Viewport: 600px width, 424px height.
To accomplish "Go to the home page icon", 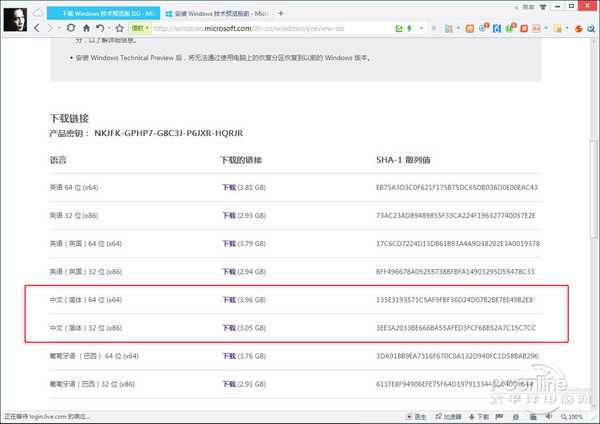I will click(x=86, y=28).
